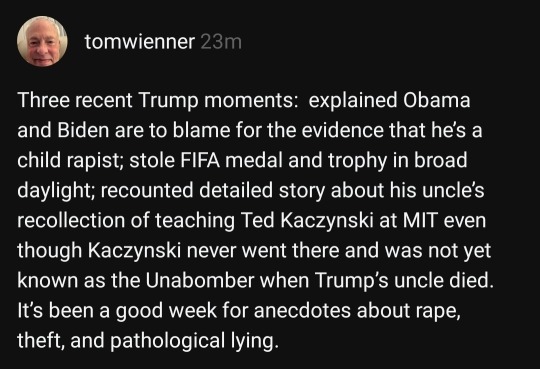Click the word 'explained' in the first line

point(353,101)
